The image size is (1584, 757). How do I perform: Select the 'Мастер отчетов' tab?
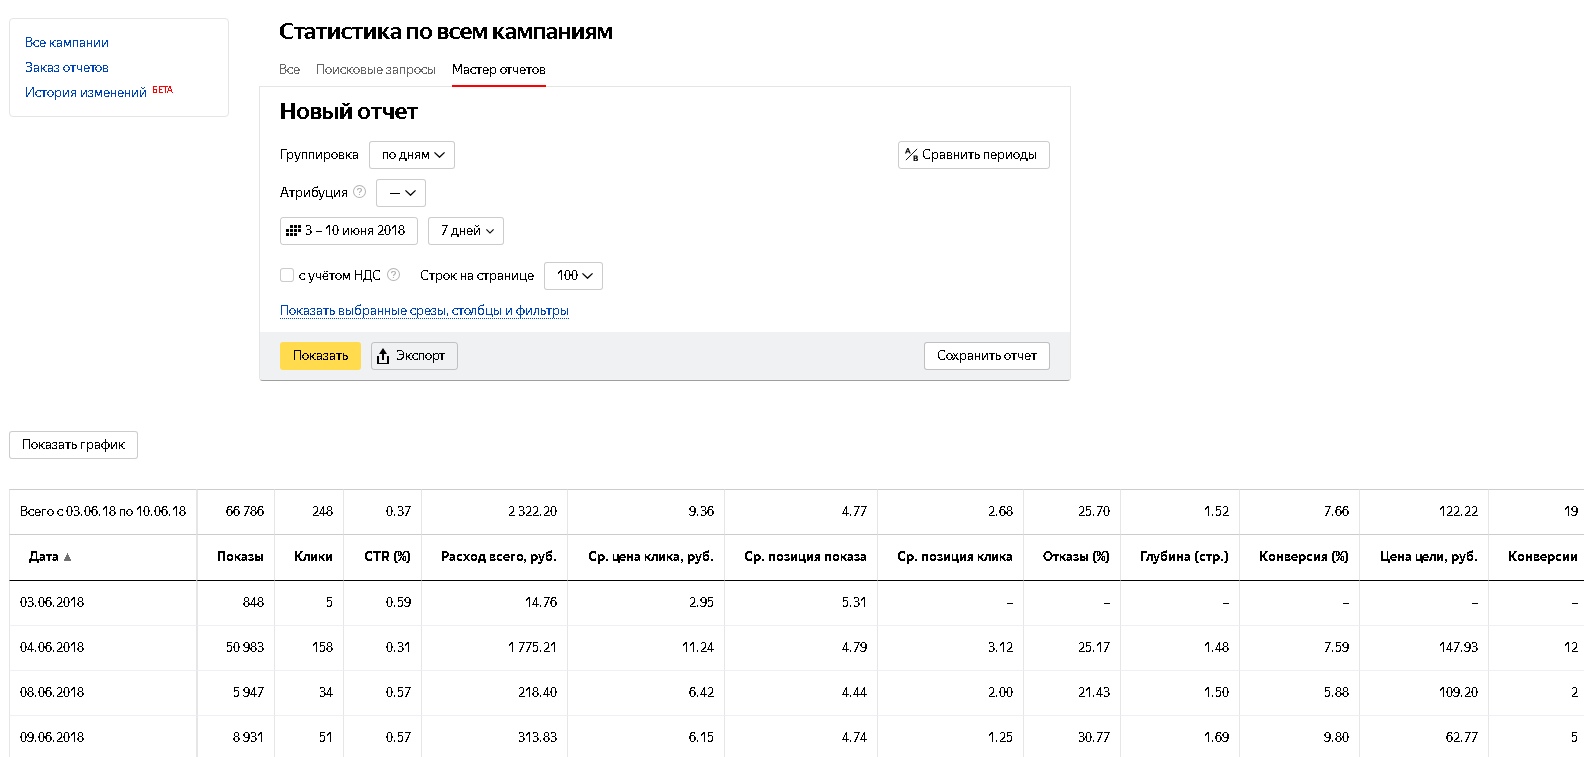(498, 70)
